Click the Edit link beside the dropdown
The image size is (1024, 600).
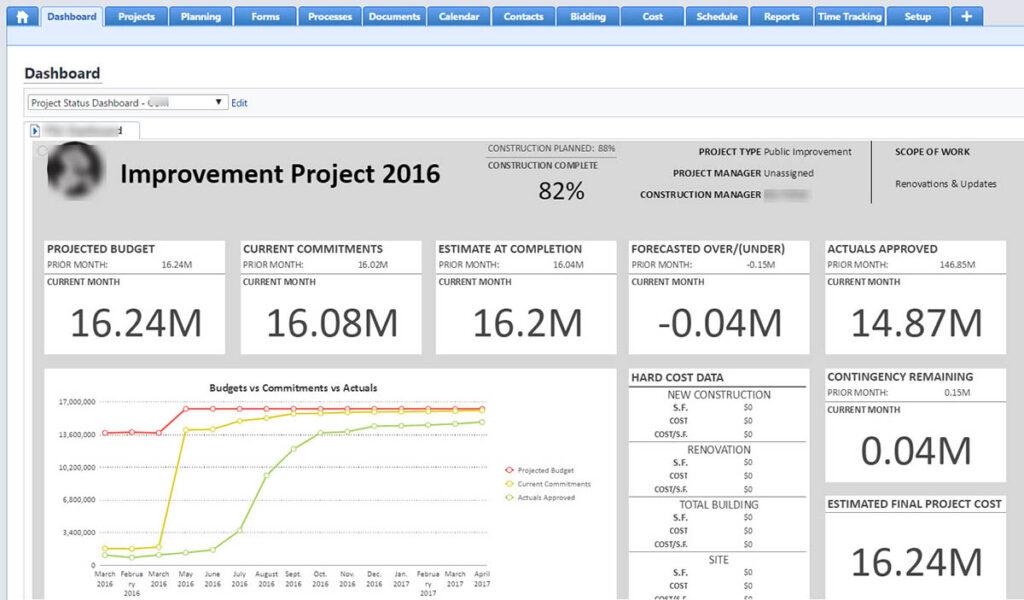pos(239,103)
